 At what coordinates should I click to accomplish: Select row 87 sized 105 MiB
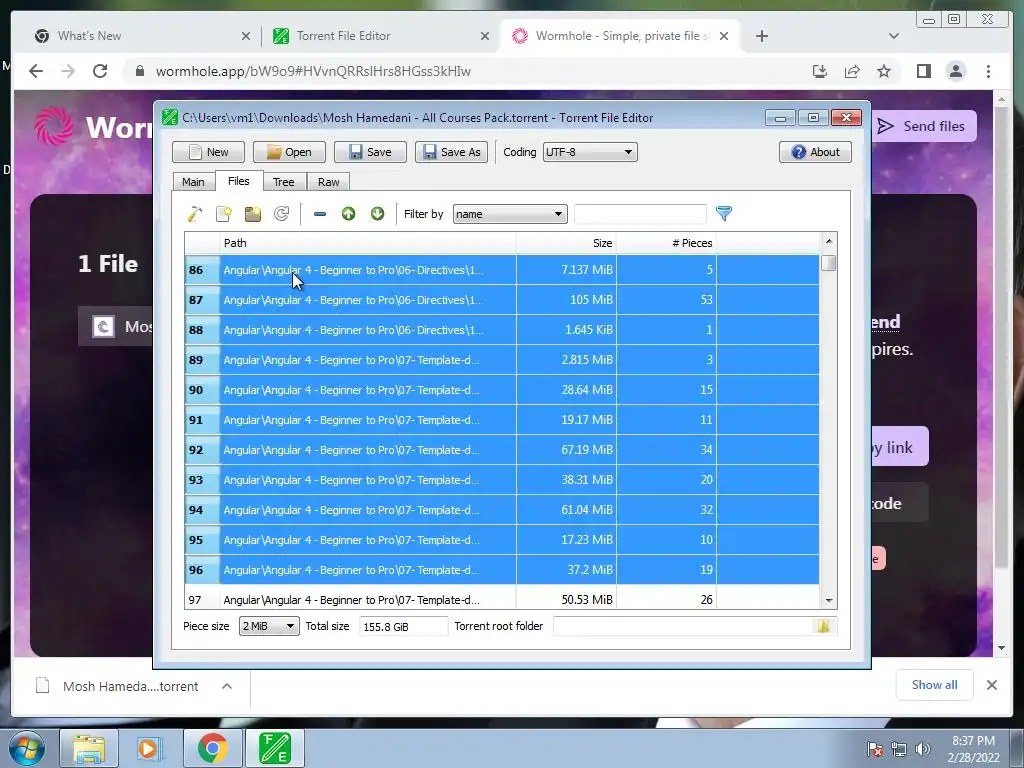point(502,300)
